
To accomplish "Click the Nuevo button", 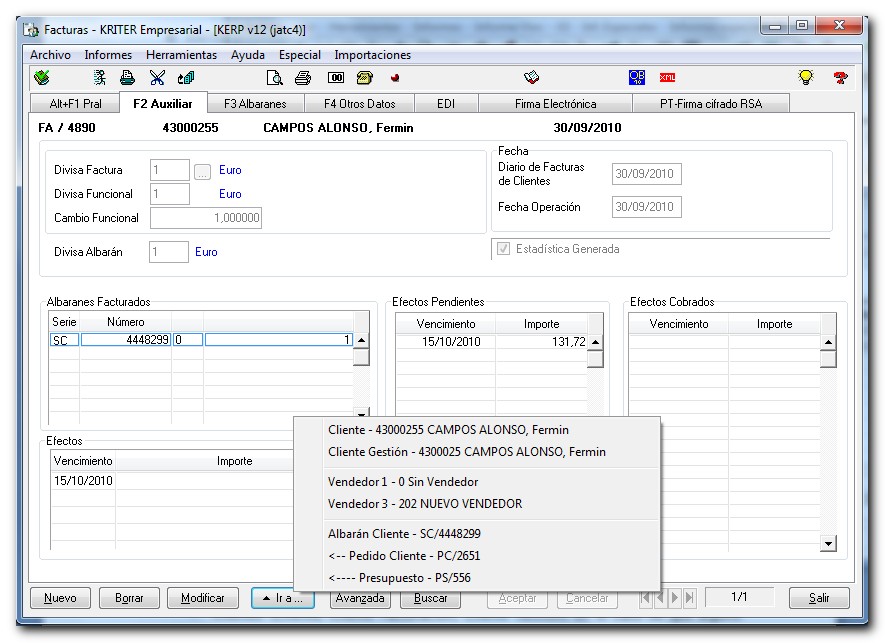I will [x=60, y=598].
